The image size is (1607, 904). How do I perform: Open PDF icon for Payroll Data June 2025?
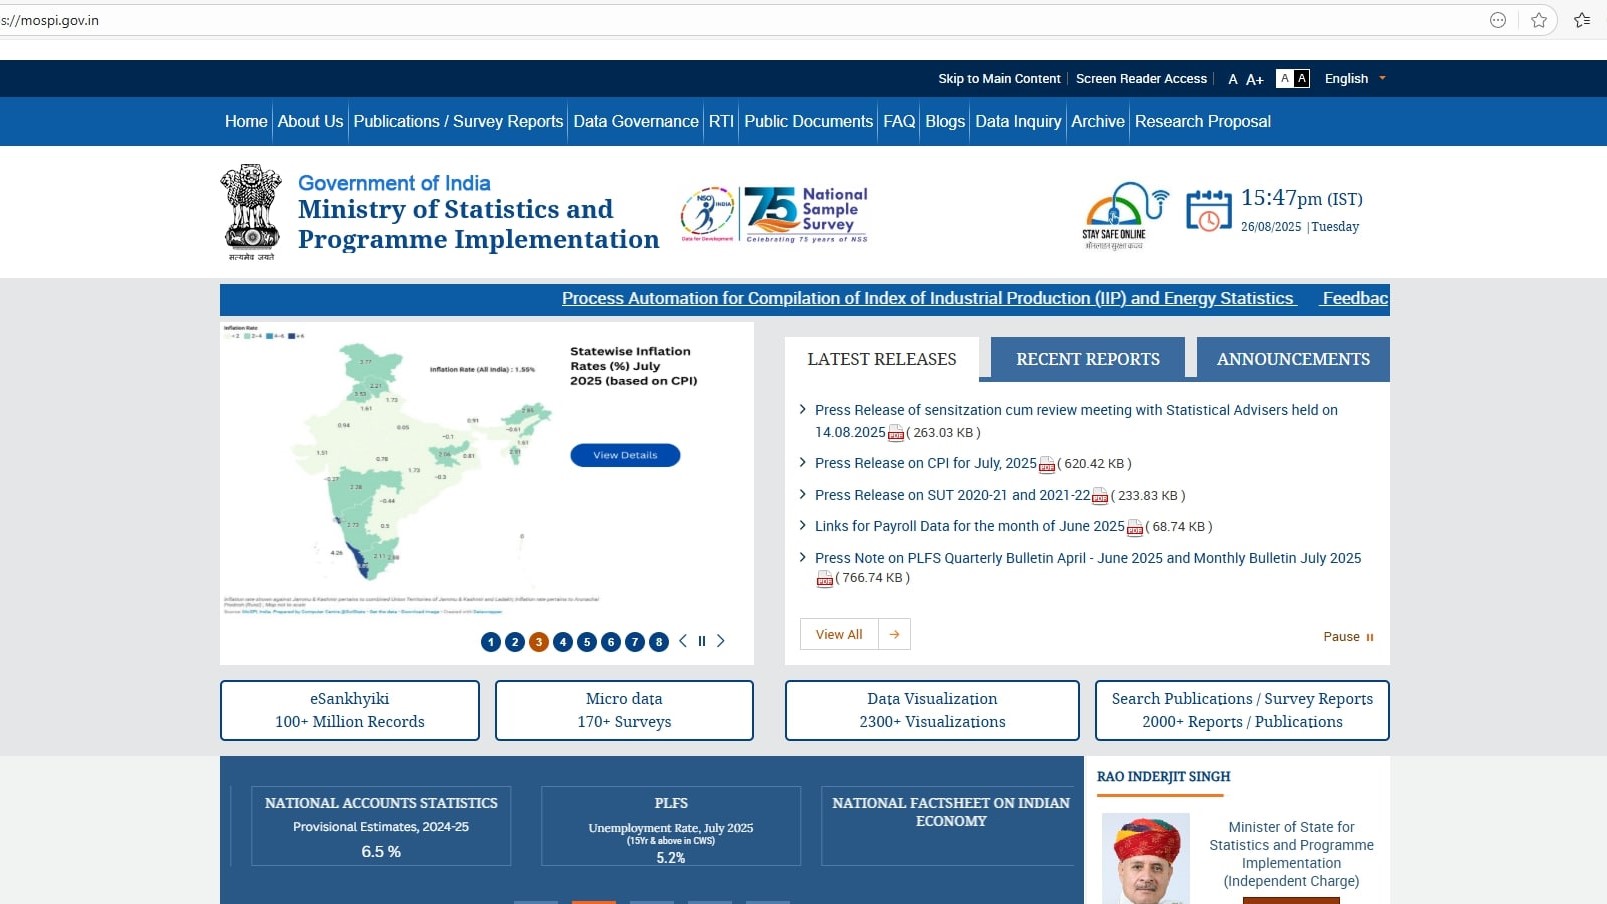tap(1135, 527)
